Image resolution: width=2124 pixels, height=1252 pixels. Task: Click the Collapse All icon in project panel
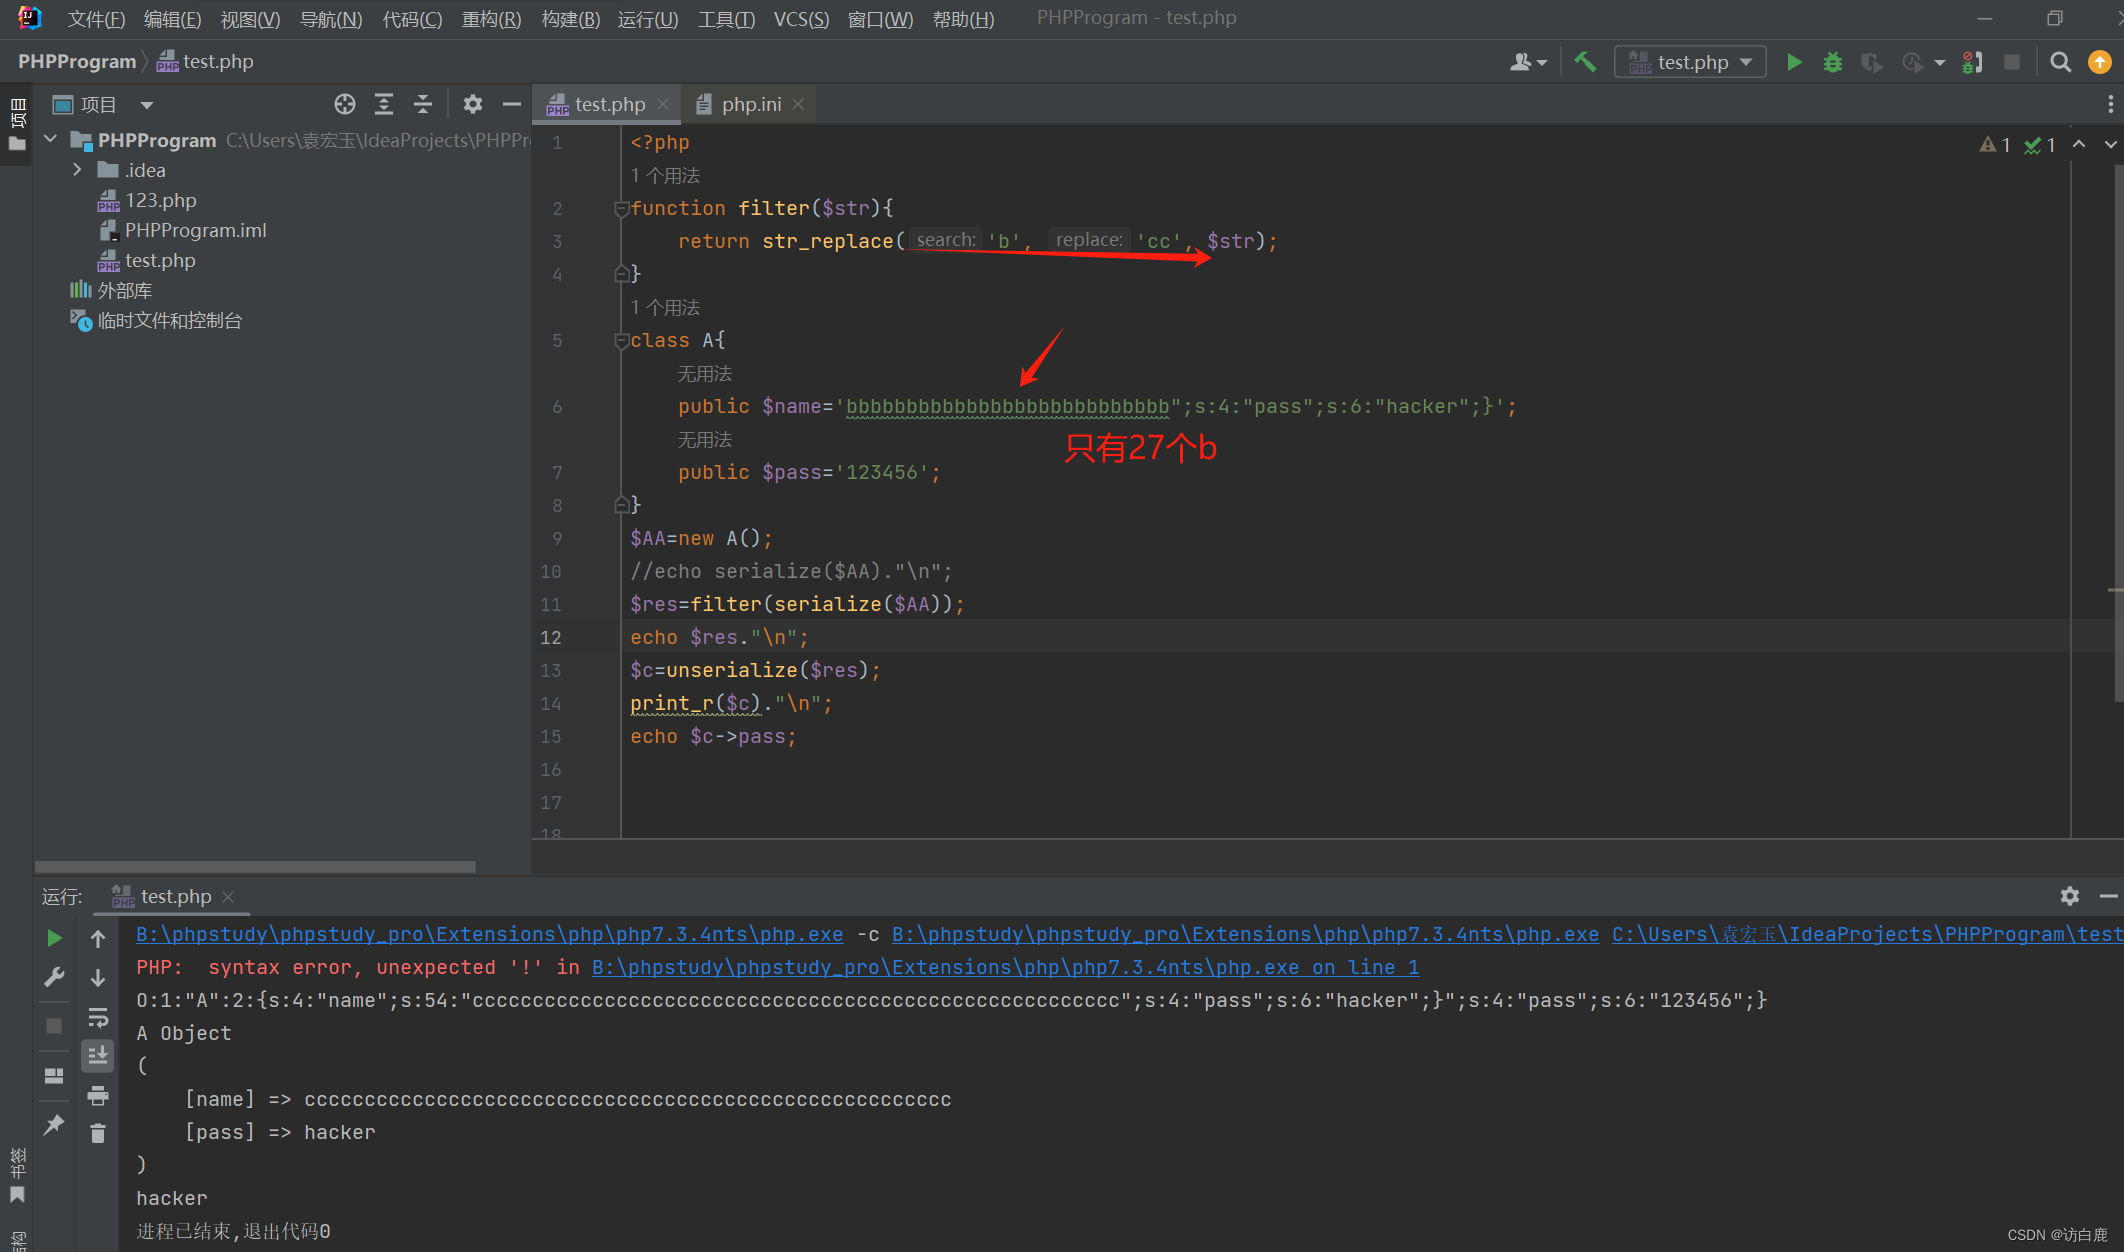423,104
